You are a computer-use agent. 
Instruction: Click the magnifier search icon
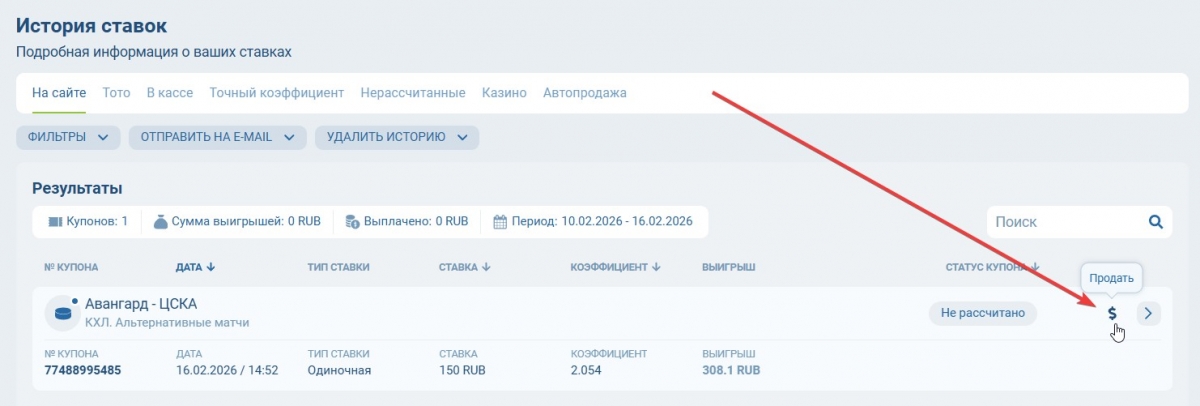[1155, 222]
